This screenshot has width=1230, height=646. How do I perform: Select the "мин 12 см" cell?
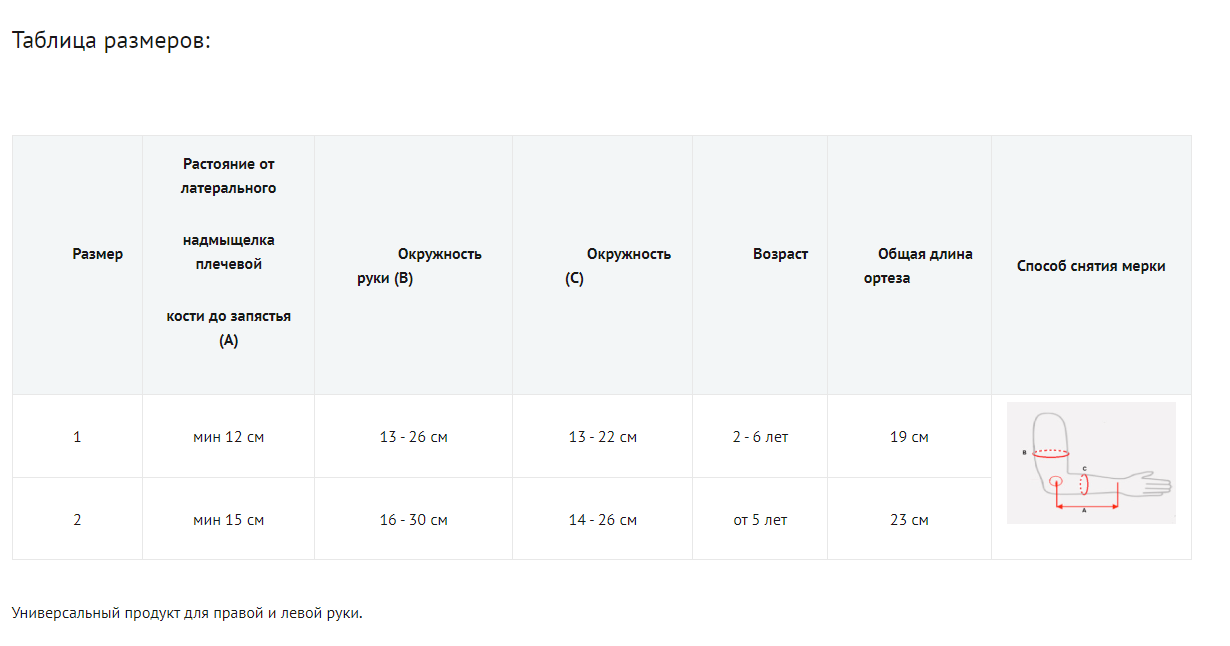click(228, 437)
